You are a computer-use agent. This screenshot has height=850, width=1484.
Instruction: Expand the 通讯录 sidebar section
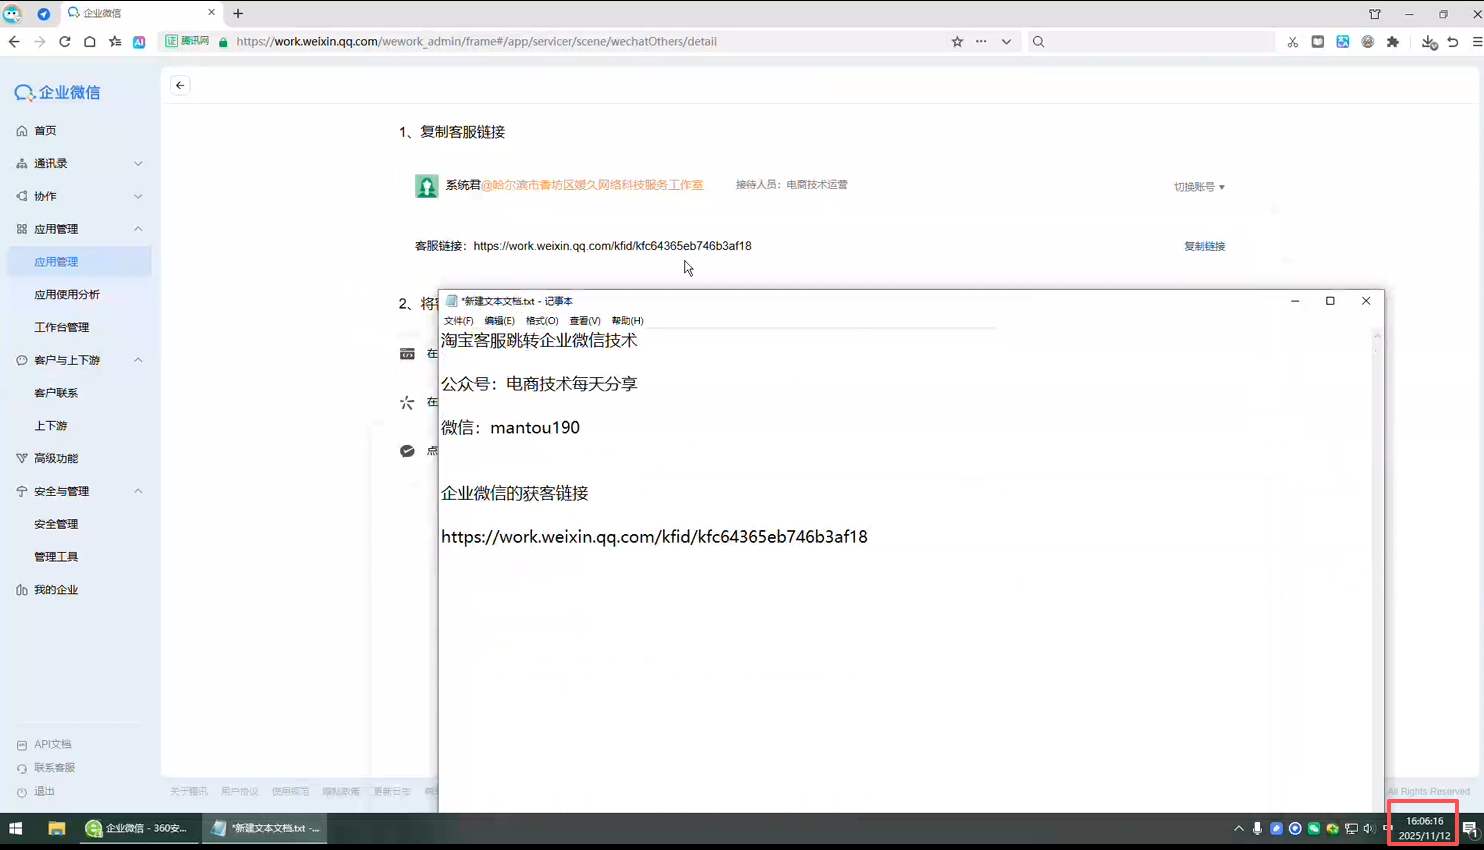(x=138, y=163)
